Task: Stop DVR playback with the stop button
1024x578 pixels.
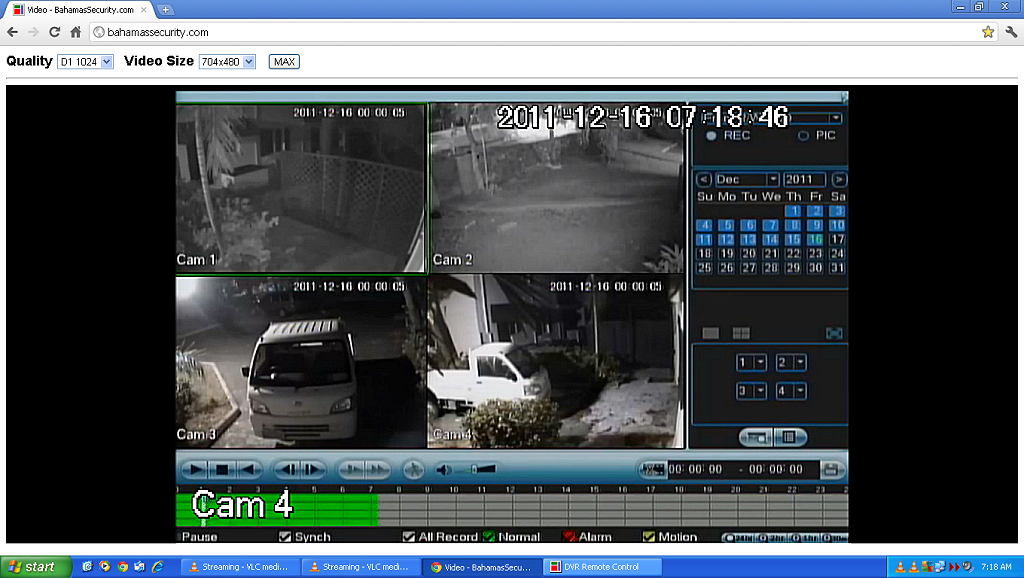Action: (222, 469)
